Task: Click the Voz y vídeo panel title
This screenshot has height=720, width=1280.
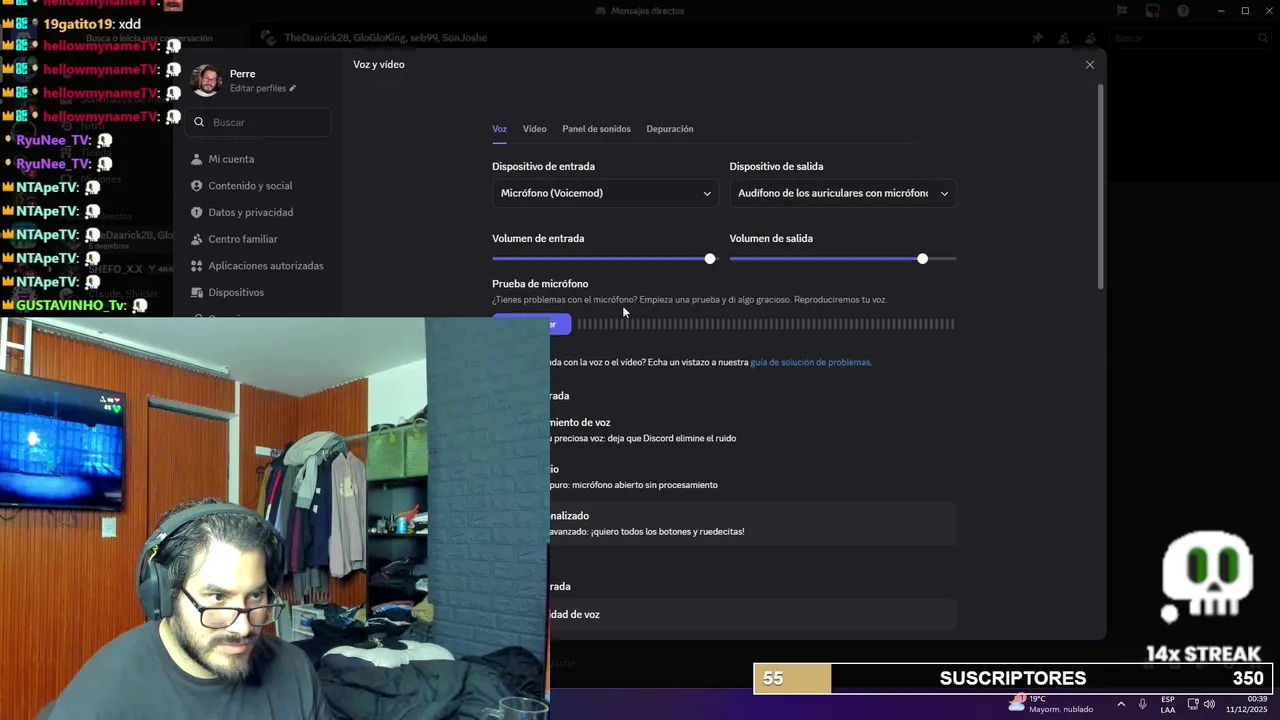Action: pos(379,64)
